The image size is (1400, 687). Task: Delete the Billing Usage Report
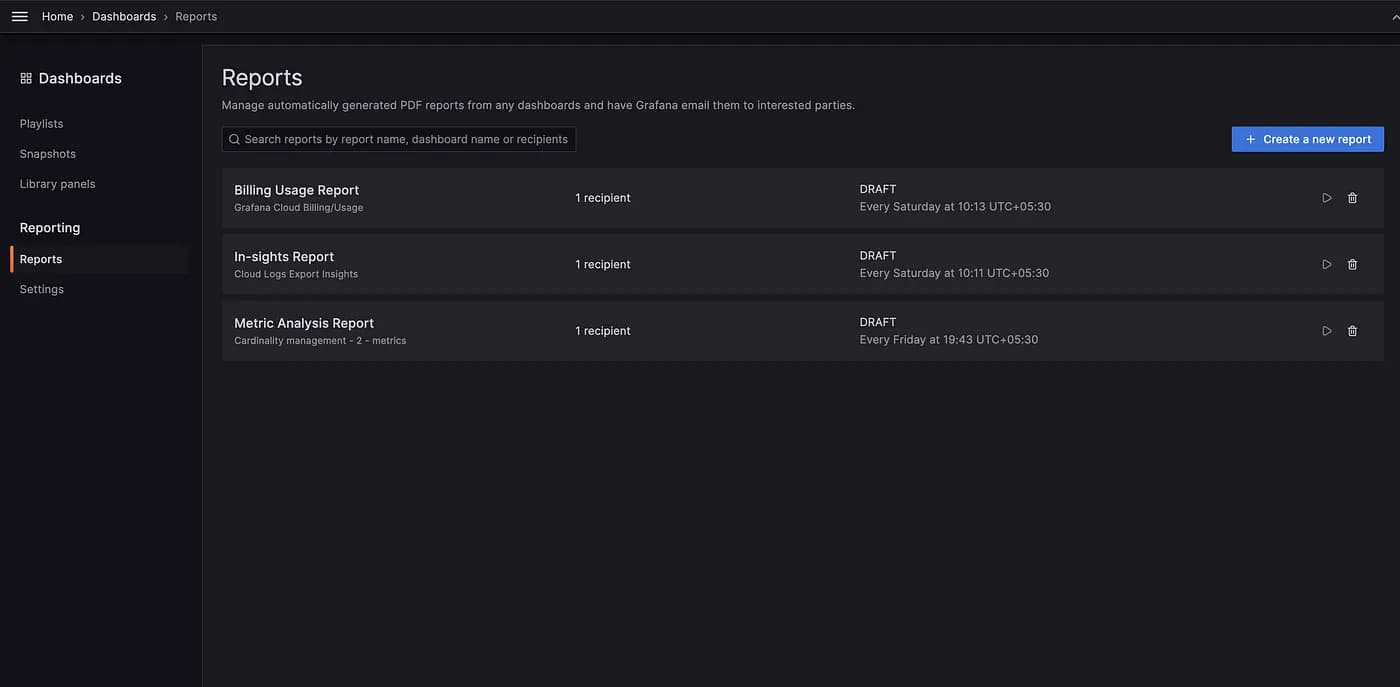click(1352, 197)
